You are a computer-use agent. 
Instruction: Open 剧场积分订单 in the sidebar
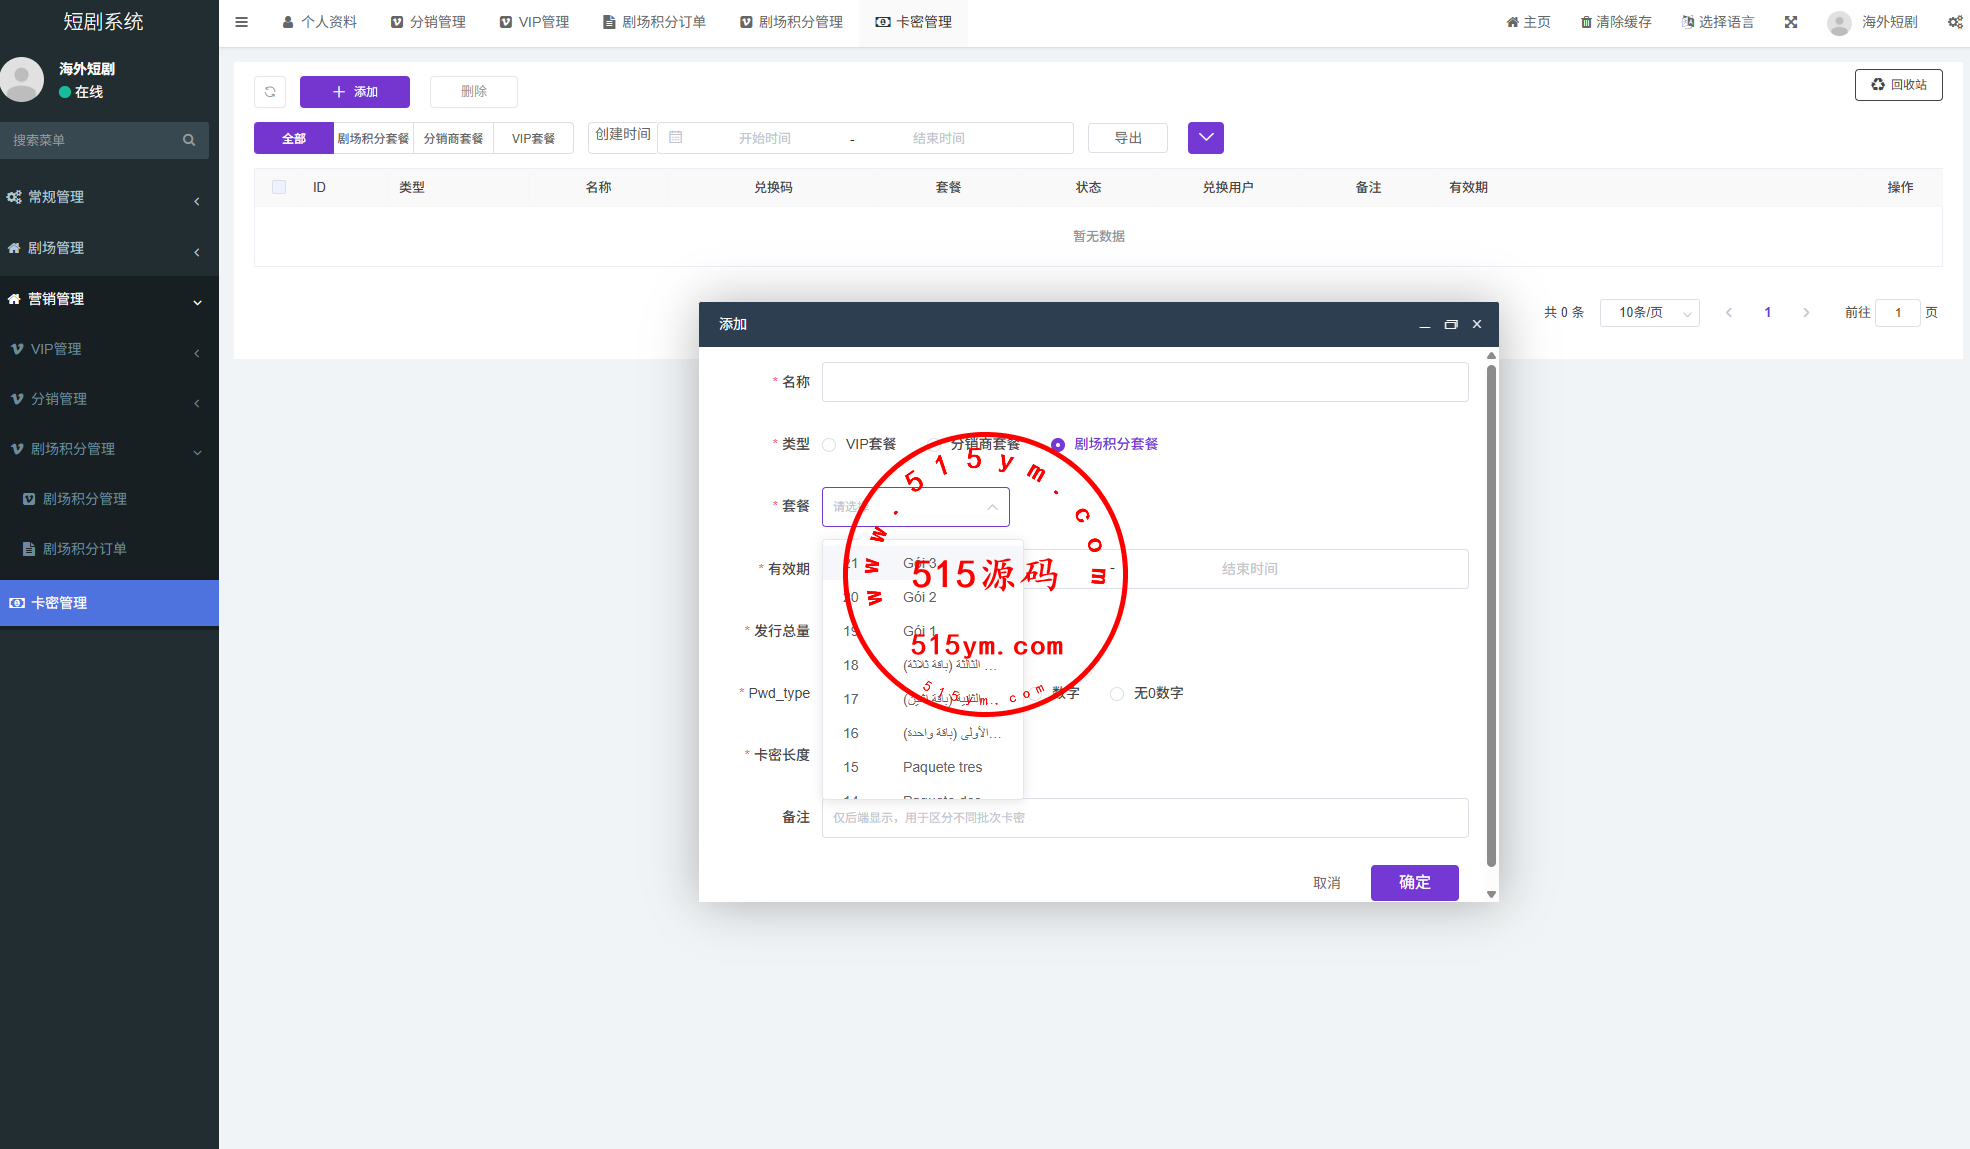[x=84, y=549]
